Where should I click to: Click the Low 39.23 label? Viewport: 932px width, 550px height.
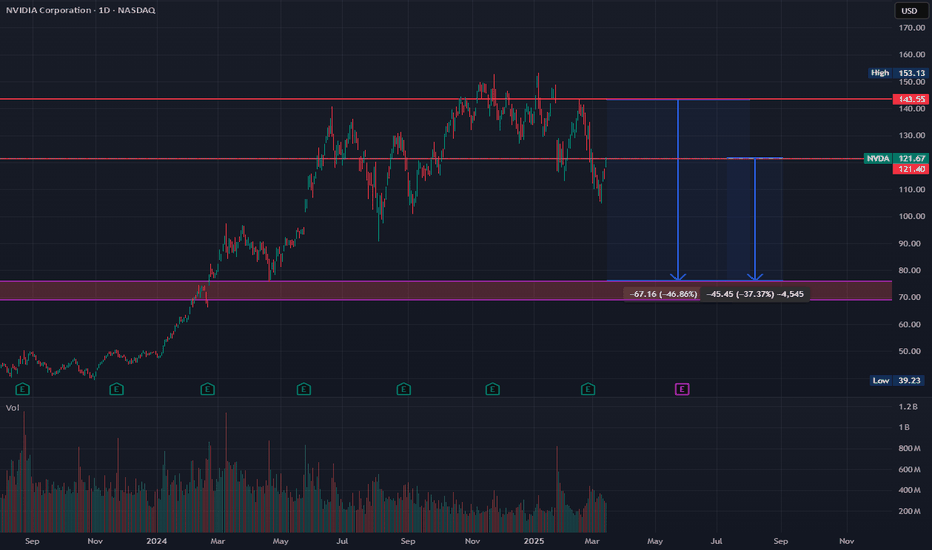(898, 380)
